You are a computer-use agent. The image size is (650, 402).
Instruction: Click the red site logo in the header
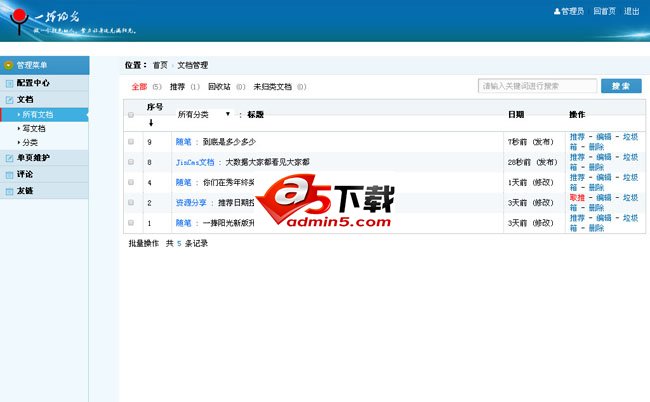click(x=18, y=21)
